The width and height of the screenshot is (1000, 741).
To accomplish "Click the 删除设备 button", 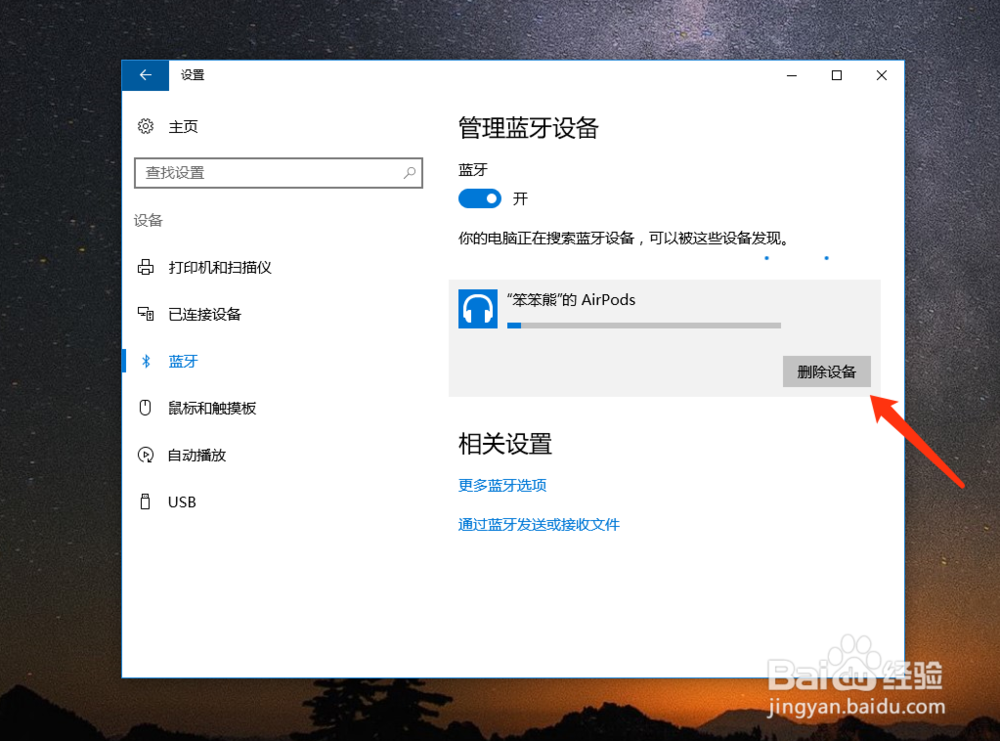I will [826, 371].
